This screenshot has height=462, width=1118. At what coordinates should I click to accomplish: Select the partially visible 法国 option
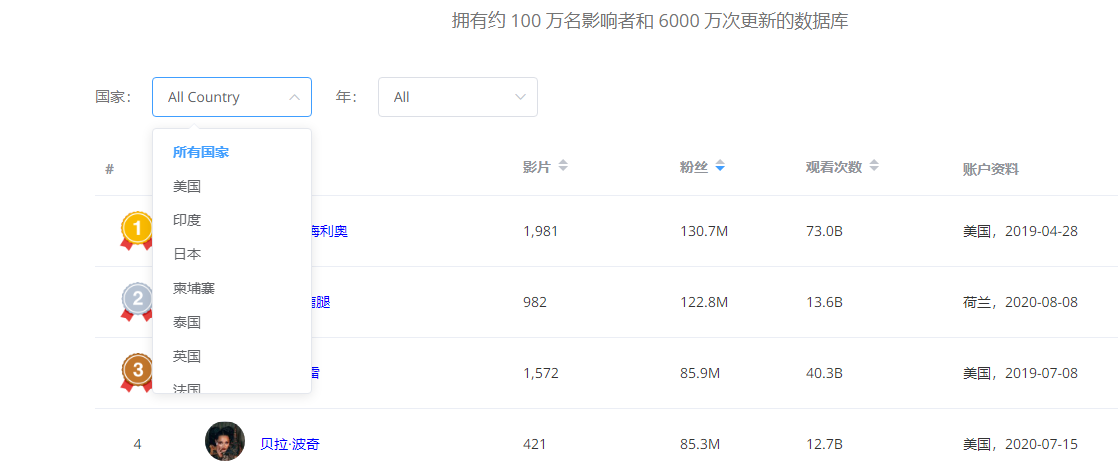click(187, 387)
